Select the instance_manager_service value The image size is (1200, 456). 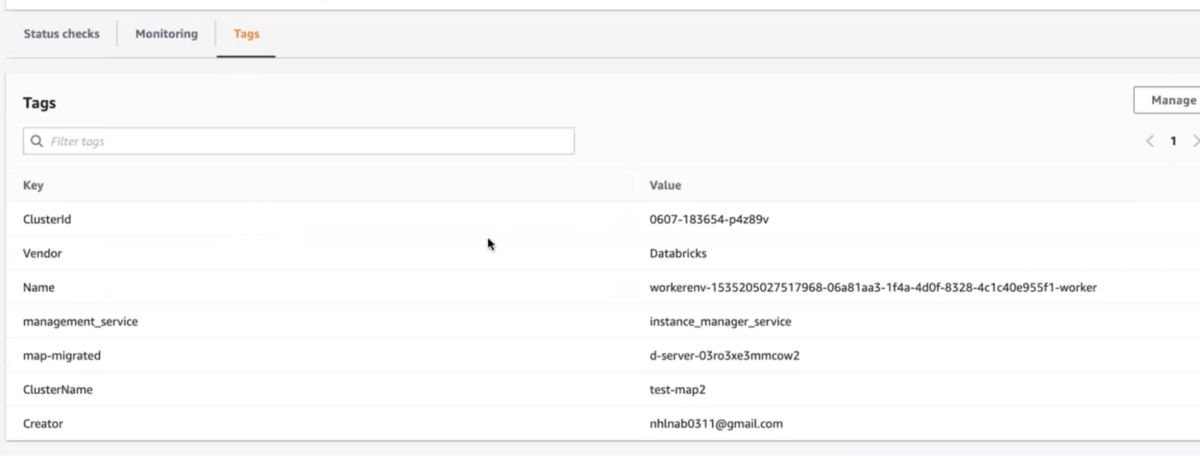tap(720, 322)
